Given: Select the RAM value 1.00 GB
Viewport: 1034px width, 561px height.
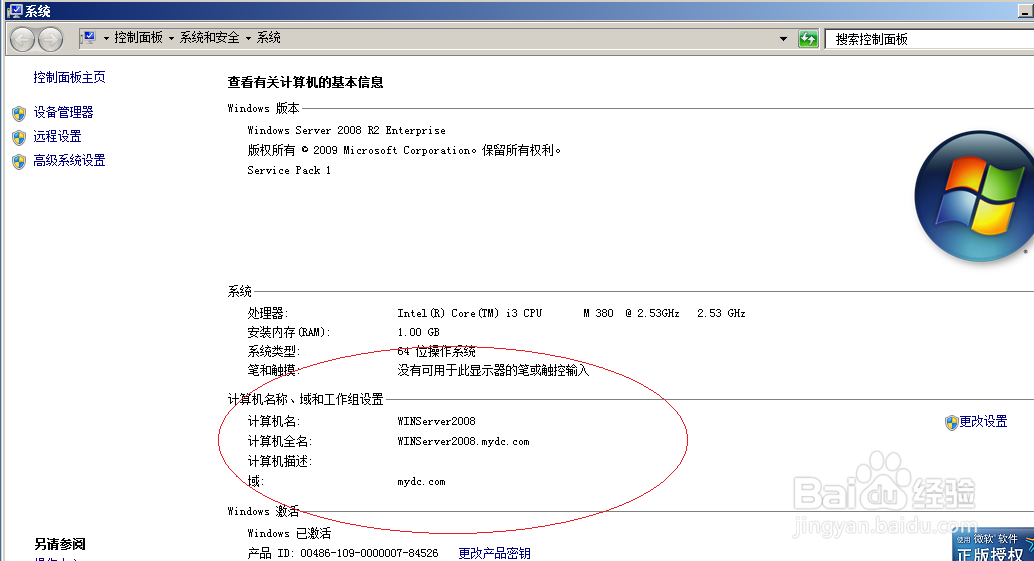Looking at the screenshot, I should point(418,332).
